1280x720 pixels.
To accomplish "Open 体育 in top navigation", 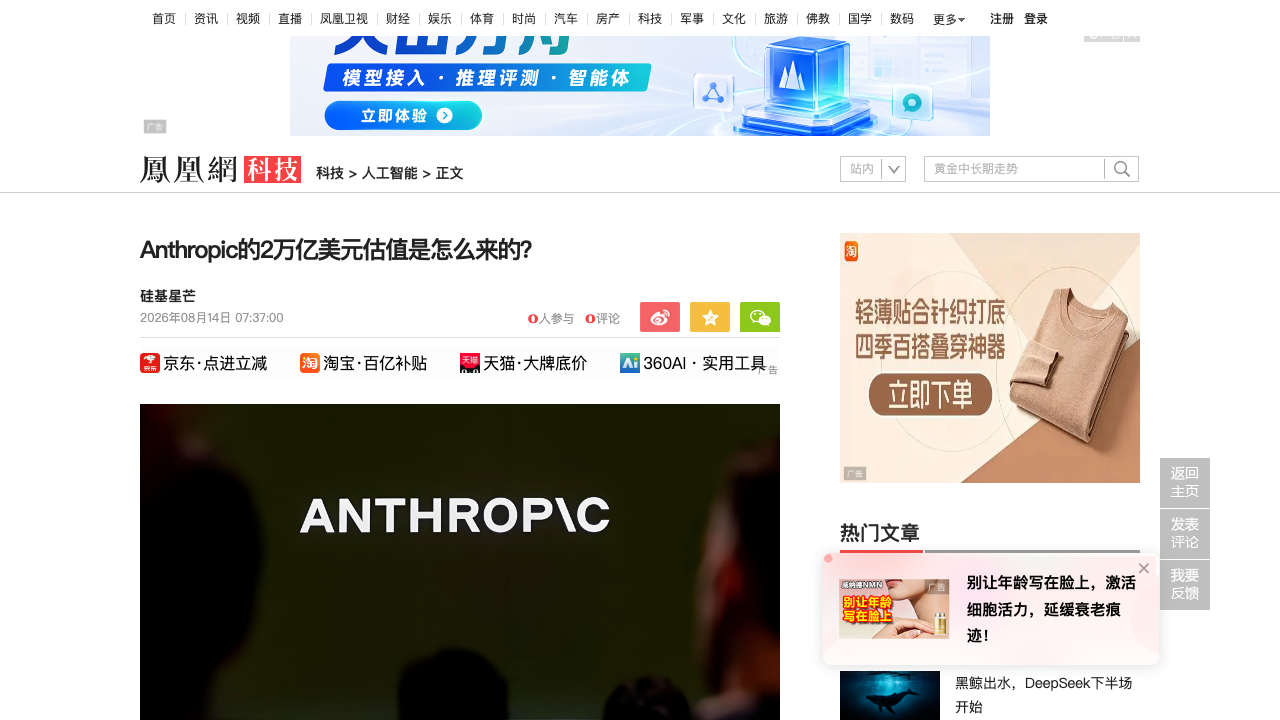I will coord(482,19).
